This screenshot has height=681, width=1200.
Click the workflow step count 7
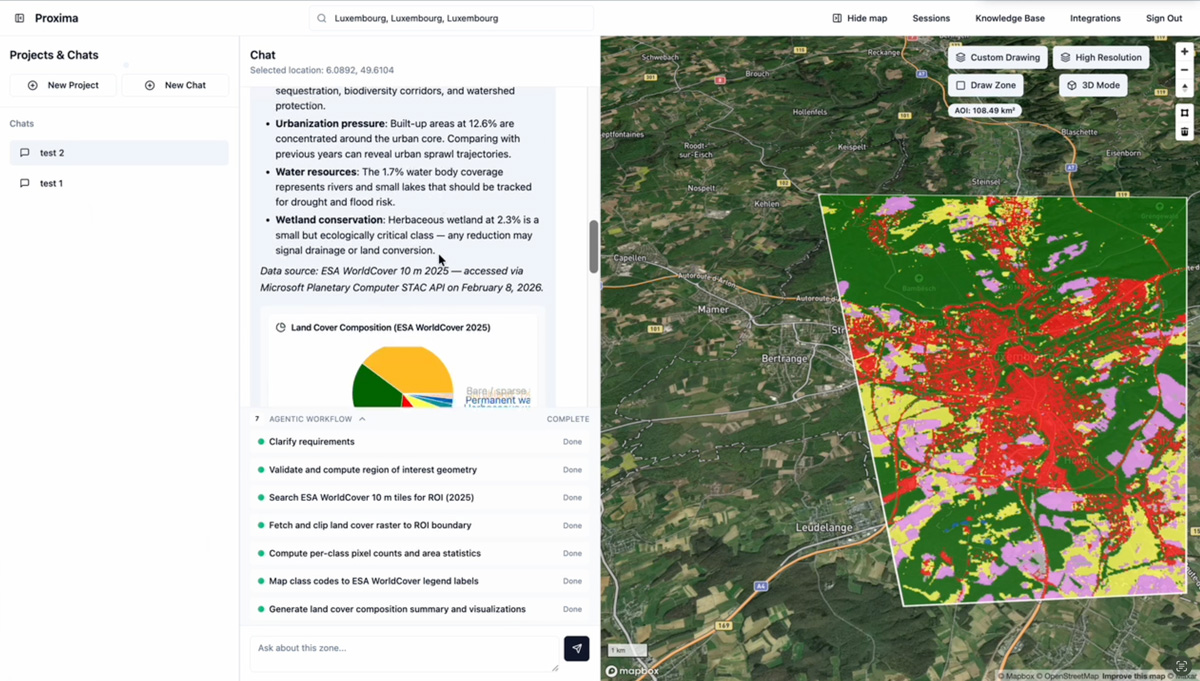pos(257,419)
